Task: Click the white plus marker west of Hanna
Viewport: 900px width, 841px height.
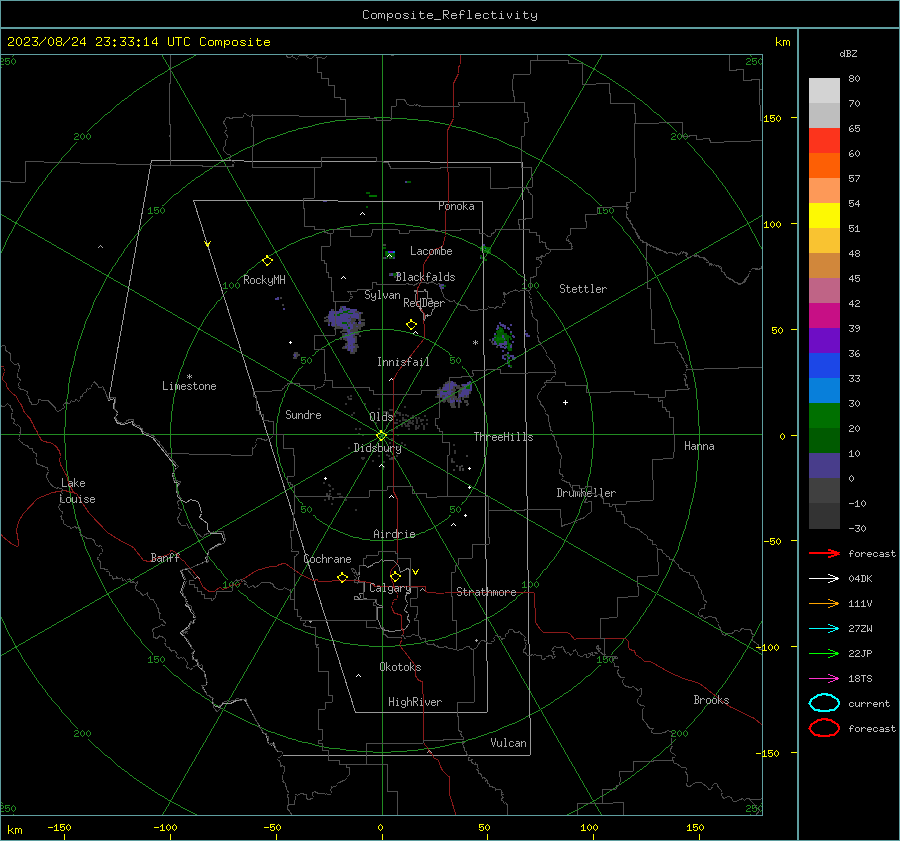Action: (x=565, y=402)
